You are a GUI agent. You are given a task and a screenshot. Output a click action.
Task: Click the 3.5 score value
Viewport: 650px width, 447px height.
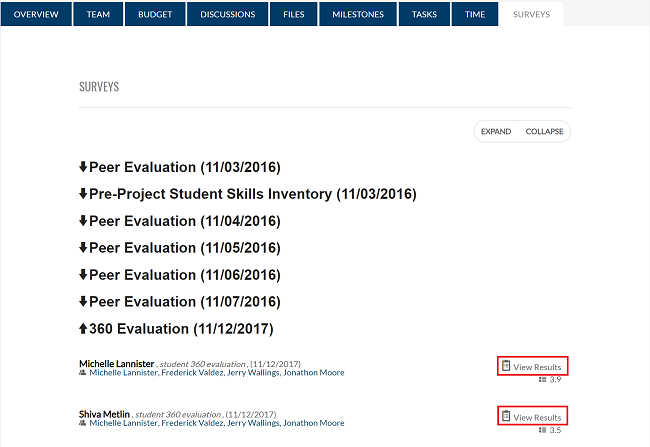pos(555,430)
